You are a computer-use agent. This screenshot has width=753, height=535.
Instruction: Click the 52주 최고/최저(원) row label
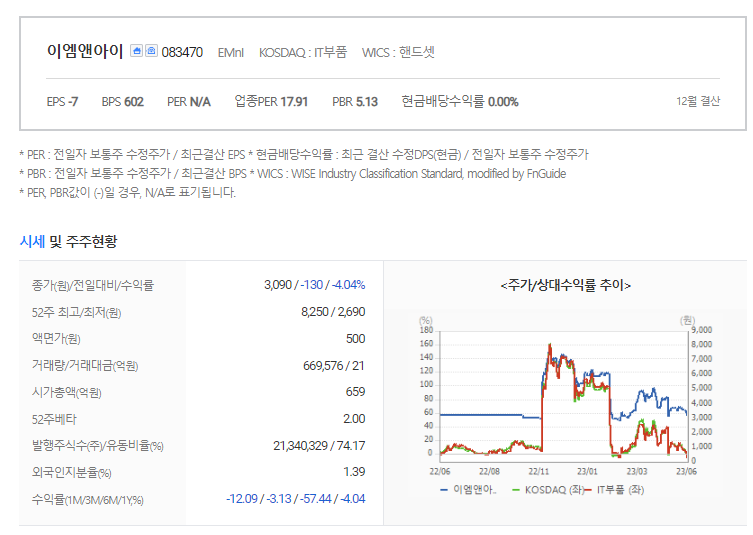76,313
